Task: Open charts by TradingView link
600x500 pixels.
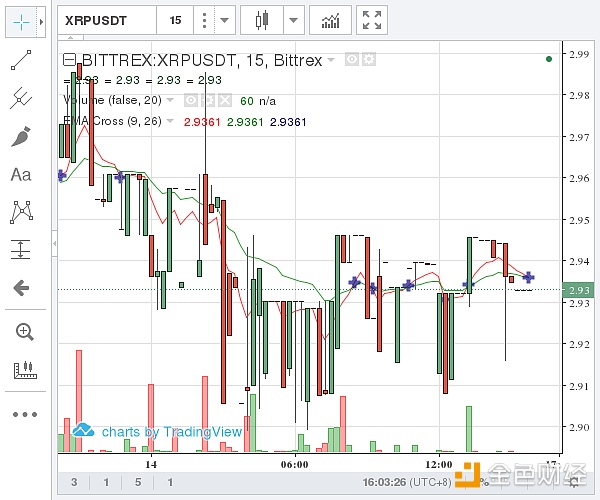Action: pos(157,432)
